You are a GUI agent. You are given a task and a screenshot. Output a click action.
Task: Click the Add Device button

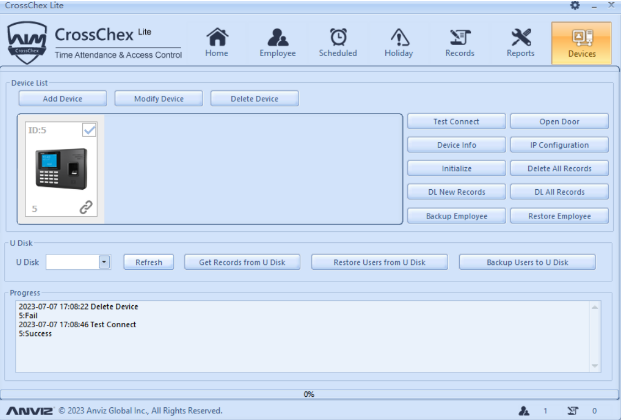pyautogui.click(x=62, y=98)
